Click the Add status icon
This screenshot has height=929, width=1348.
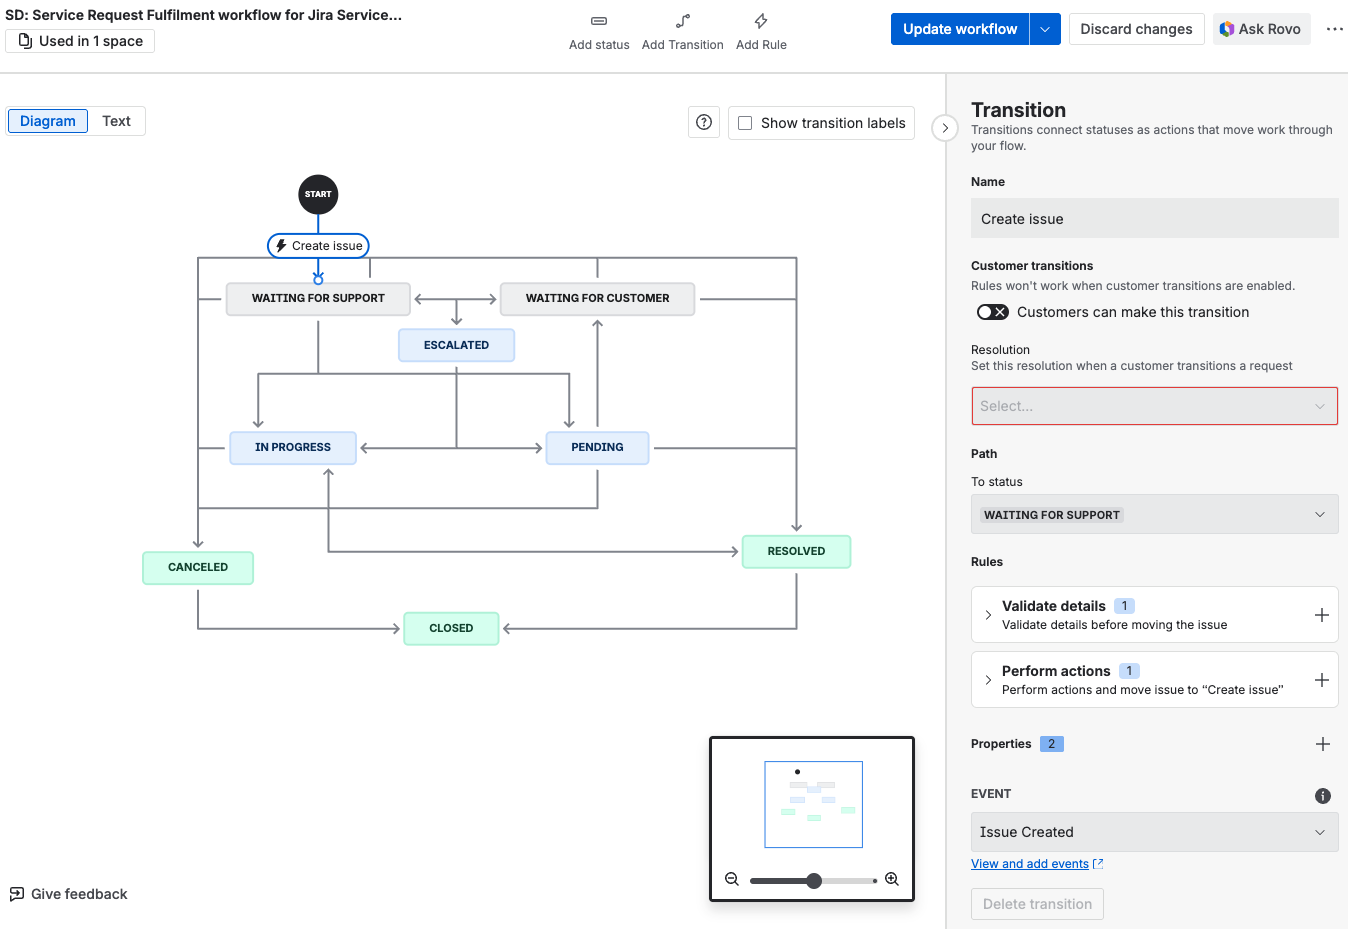click(599, 21)
